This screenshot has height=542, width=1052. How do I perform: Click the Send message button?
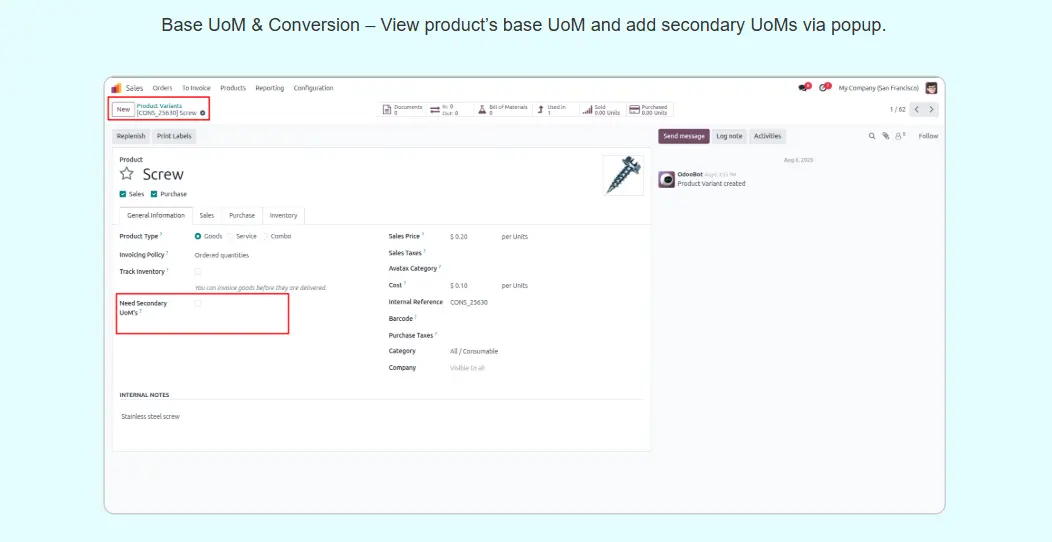pos(684,136)
